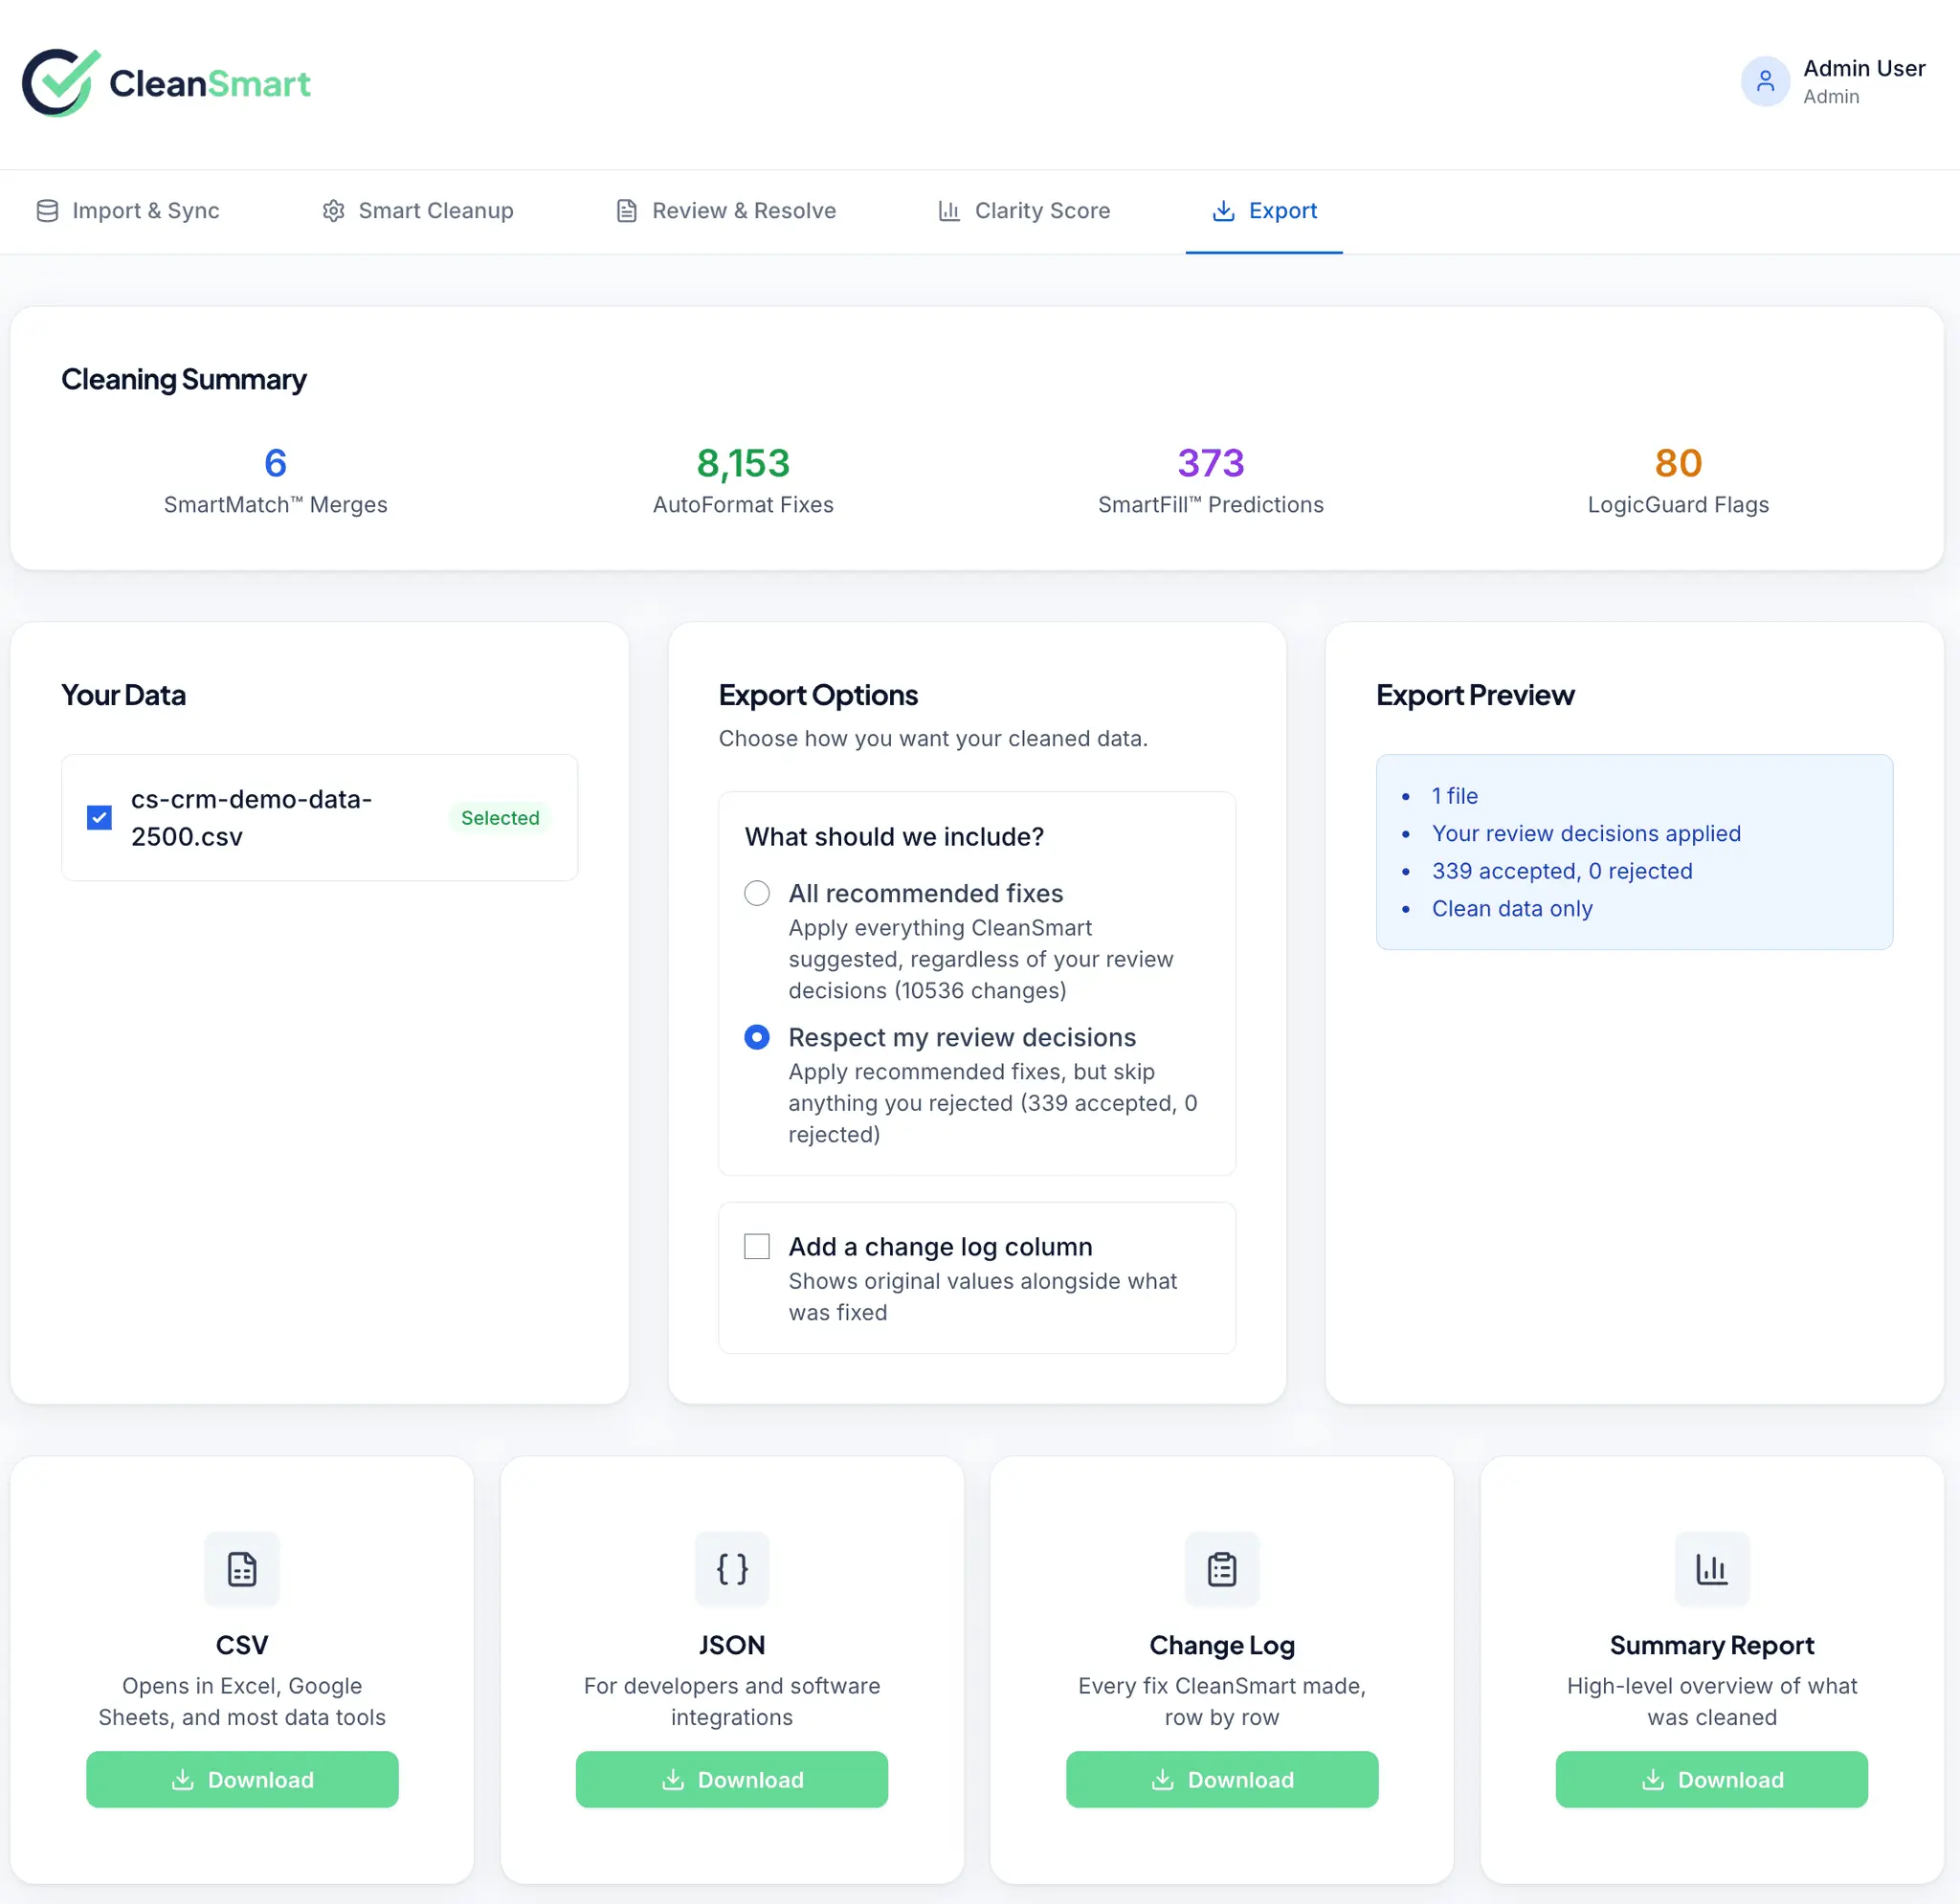The height and width of the screenshot is (1904, 1960).
Task: Click the 6 SmartMatch Merges count
Action: [x=275, y=463]
